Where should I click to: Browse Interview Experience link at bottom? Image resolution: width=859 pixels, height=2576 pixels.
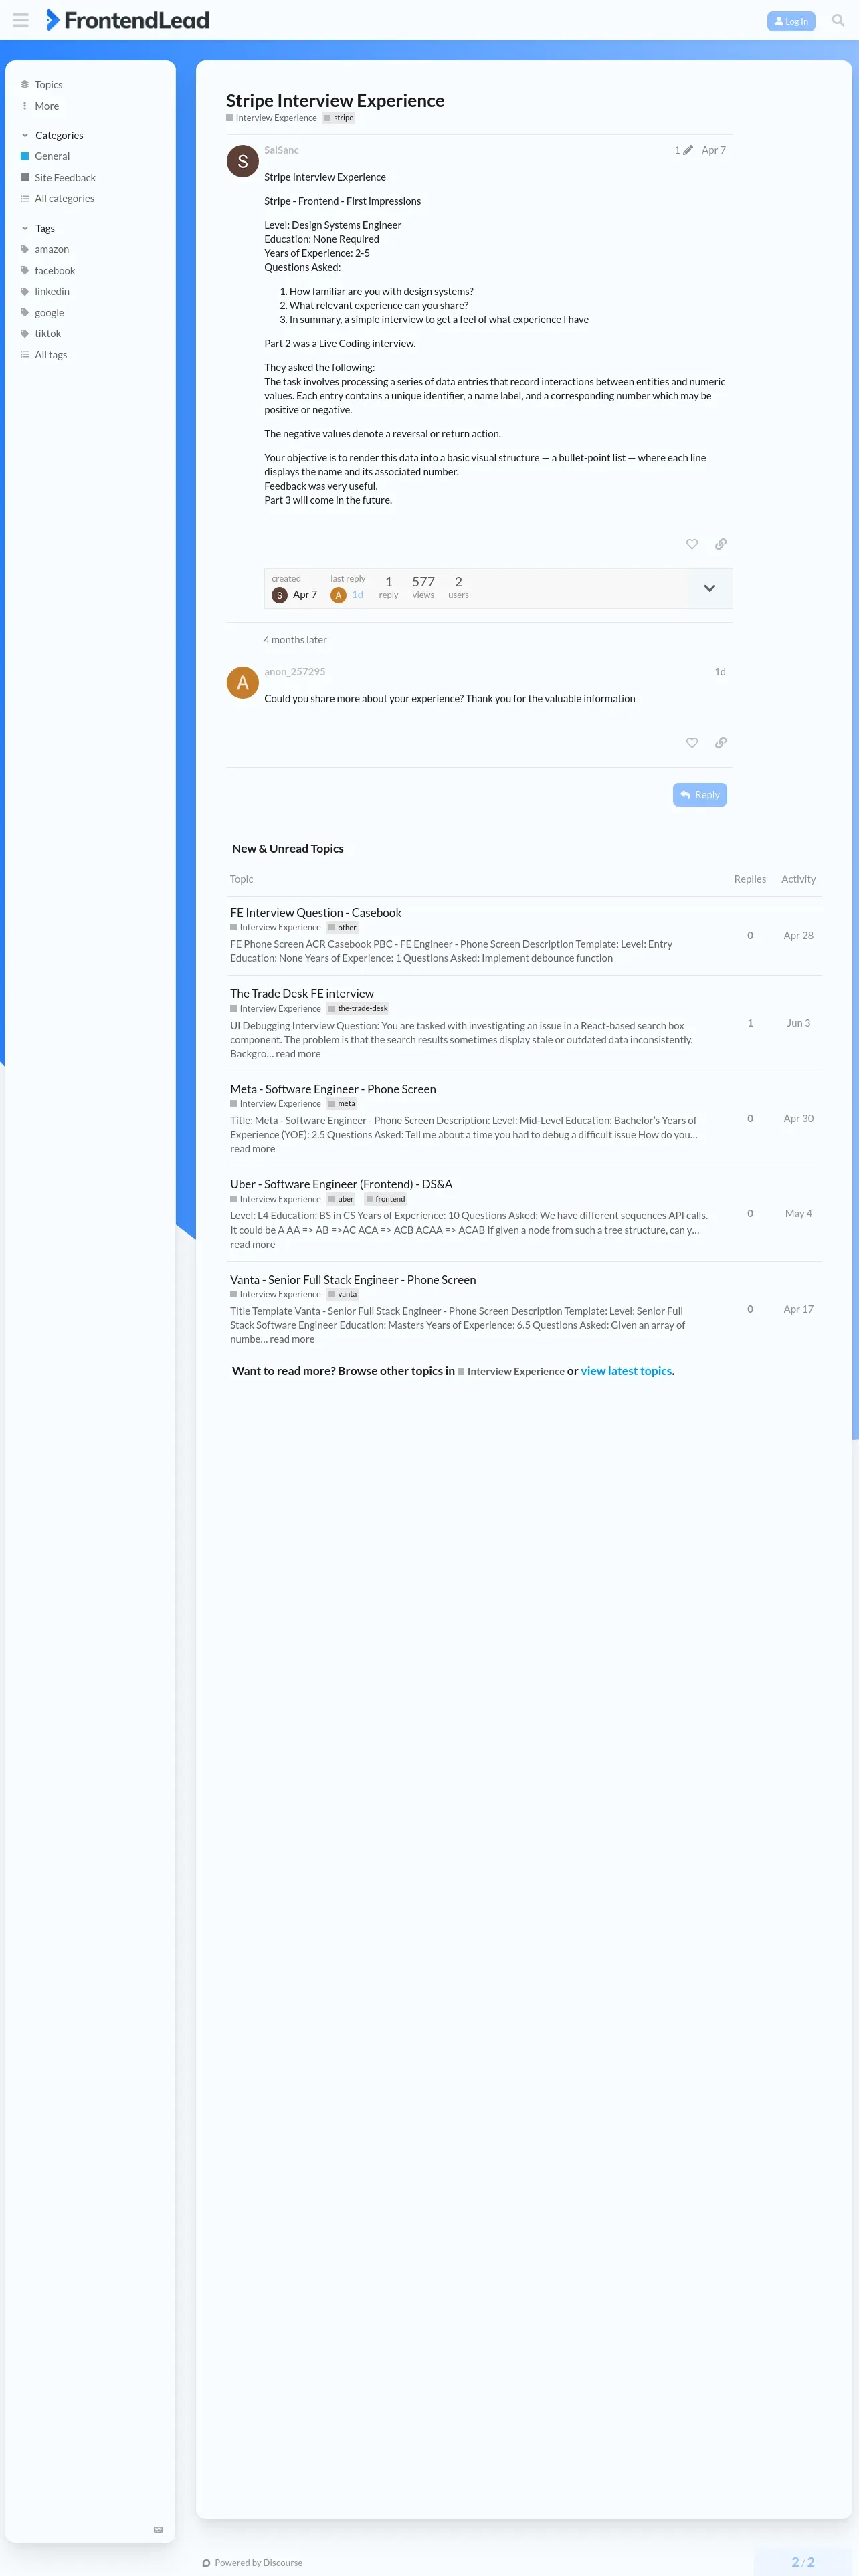tap(511, 1372)
